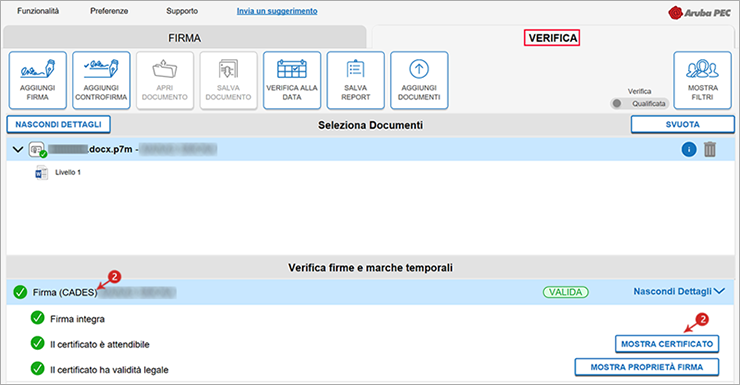Viewport: 740px width, 385px height.
Task: Collapse the docx.p7m document row chevron
Action: click(18, 150)
